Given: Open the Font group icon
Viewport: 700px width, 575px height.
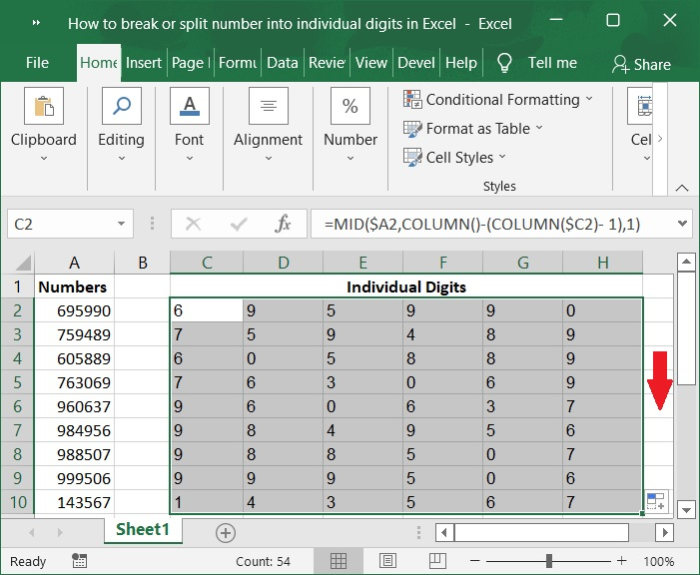Looking at the screenshot, I should pos(189,108).
